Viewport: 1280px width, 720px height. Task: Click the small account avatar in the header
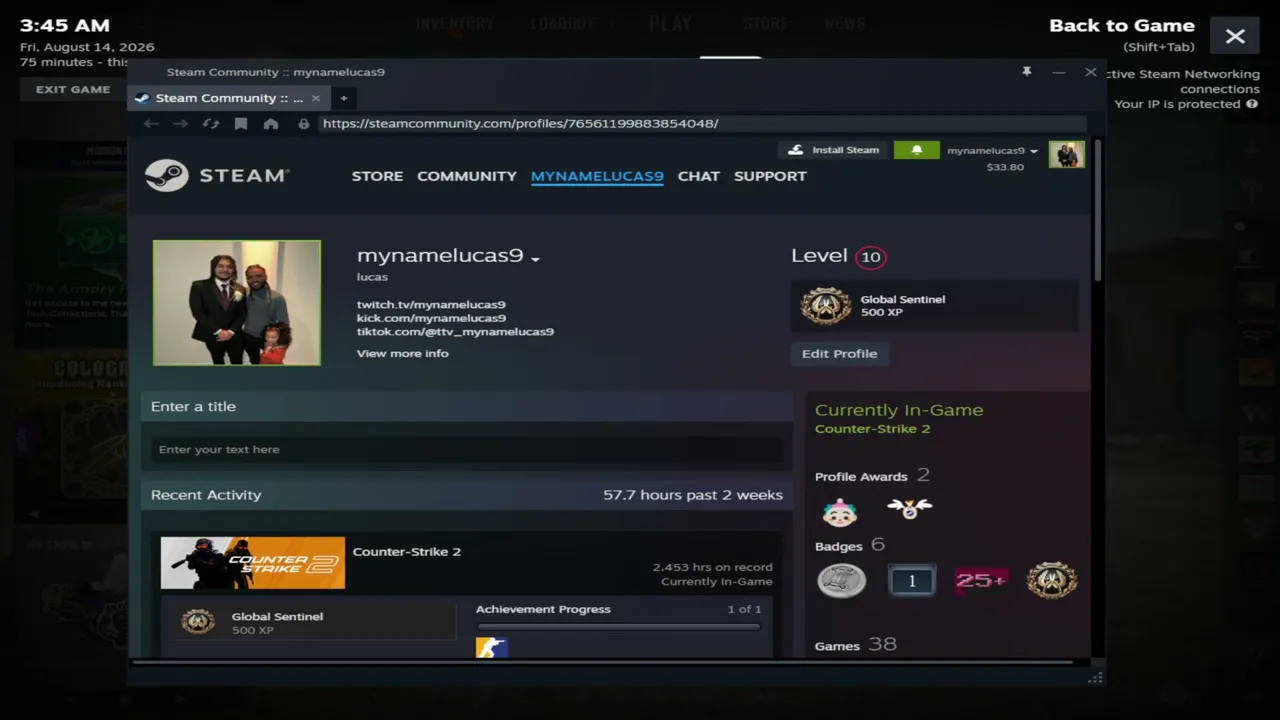click(x=1067, y=155)
